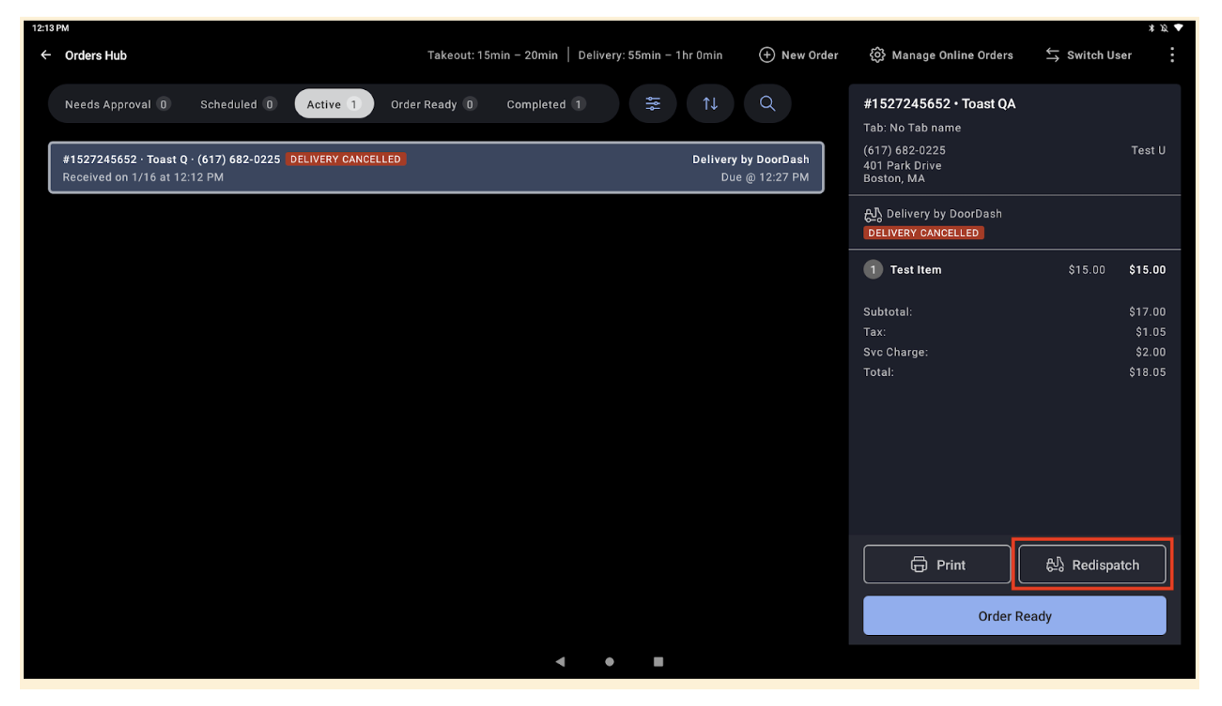Search for an order

[x=767, y=103]
